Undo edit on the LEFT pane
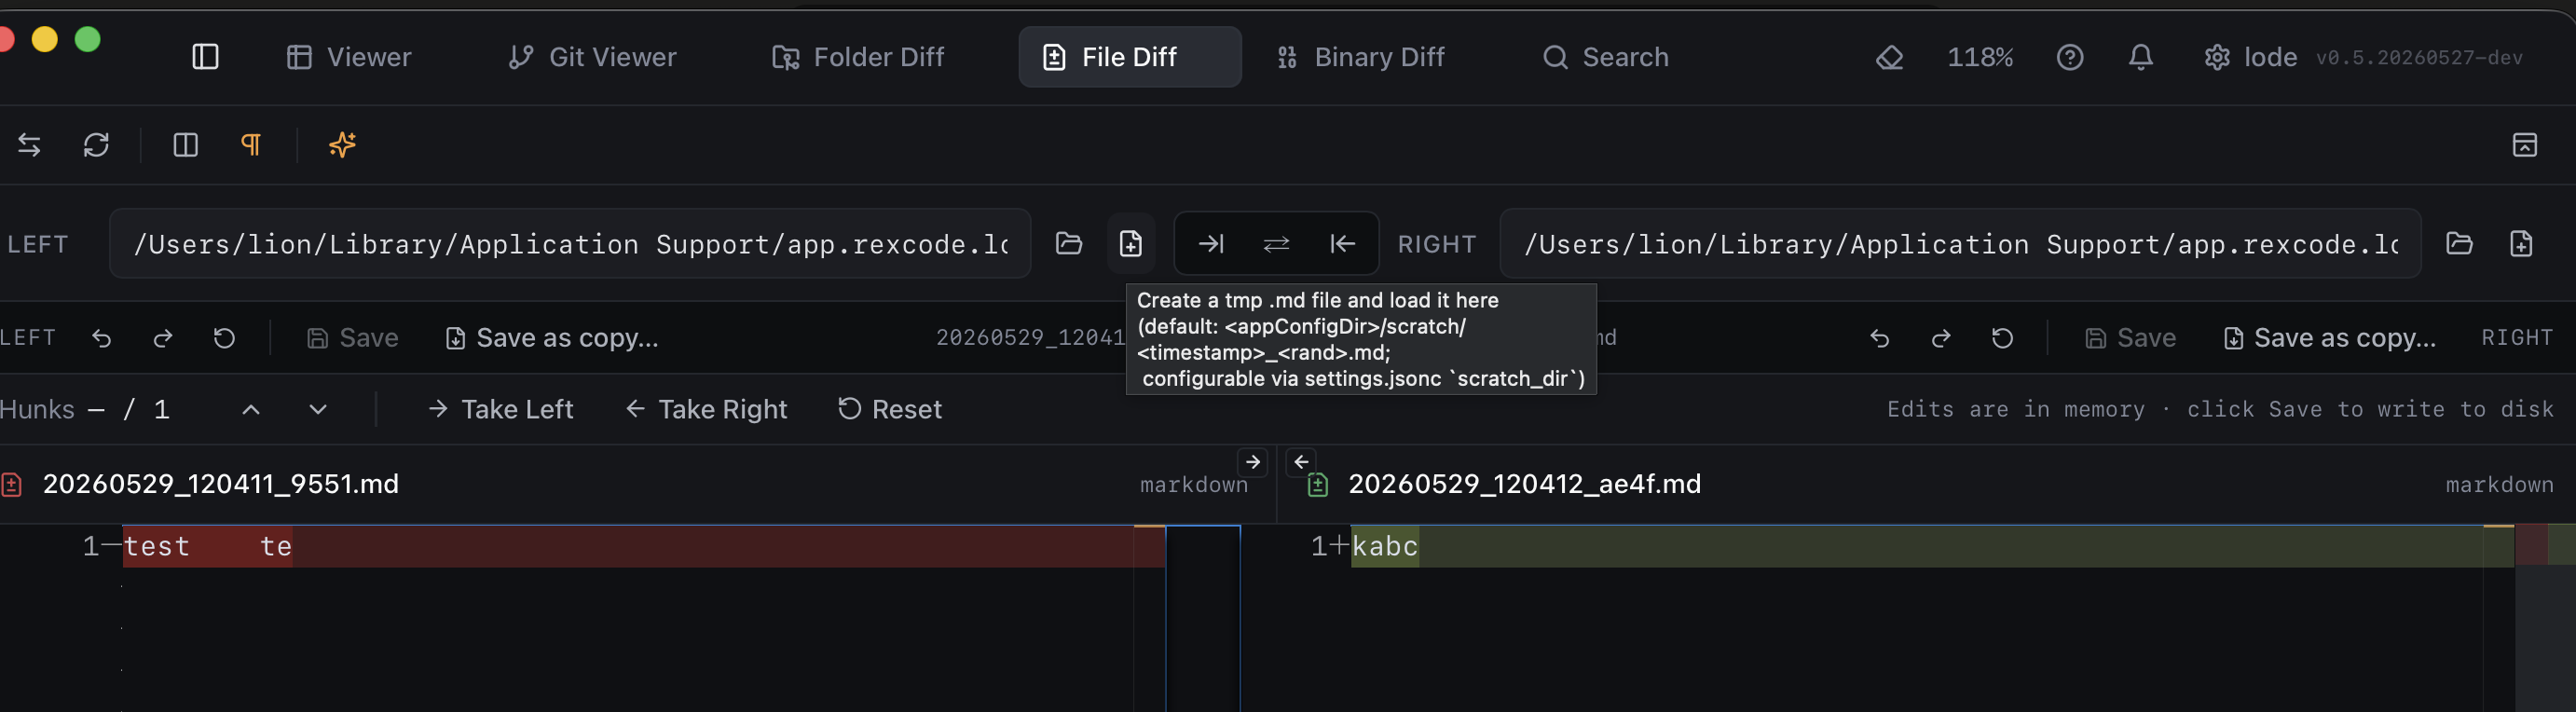The height and width of the screenshot is (712, 2576). (101, 338)
